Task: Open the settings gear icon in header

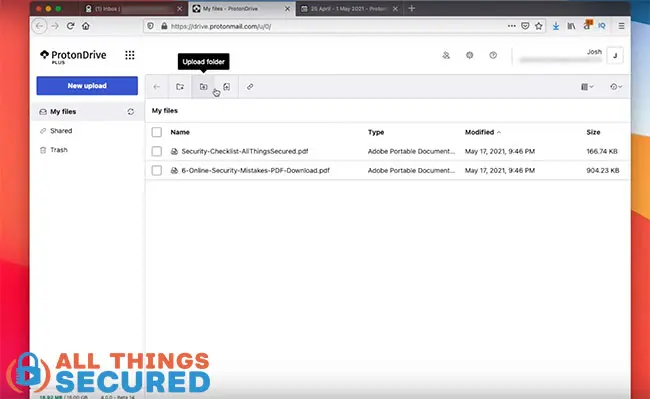Action: pos(469,55)
